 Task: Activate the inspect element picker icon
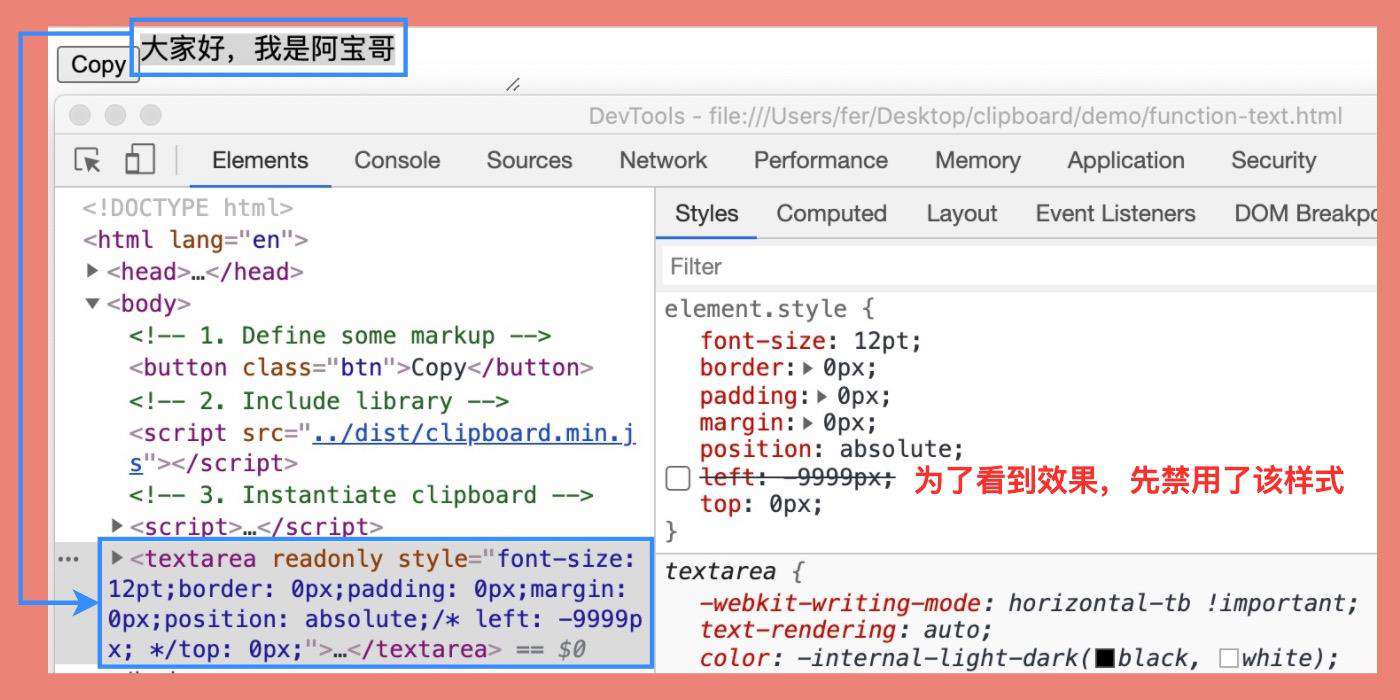[x=88, y=160]
